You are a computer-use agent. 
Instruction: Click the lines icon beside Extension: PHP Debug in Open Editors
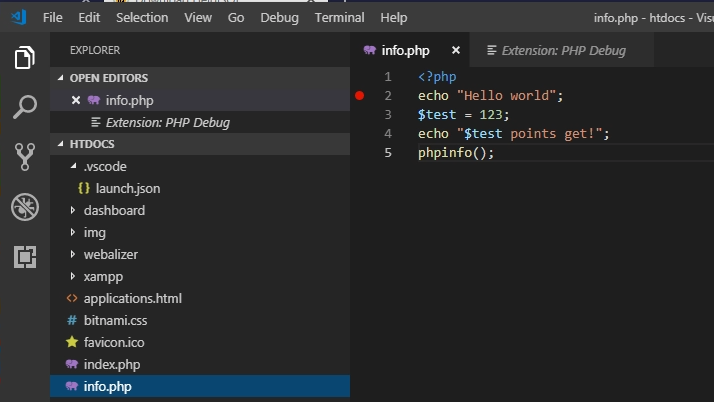(x=96, y=122)
